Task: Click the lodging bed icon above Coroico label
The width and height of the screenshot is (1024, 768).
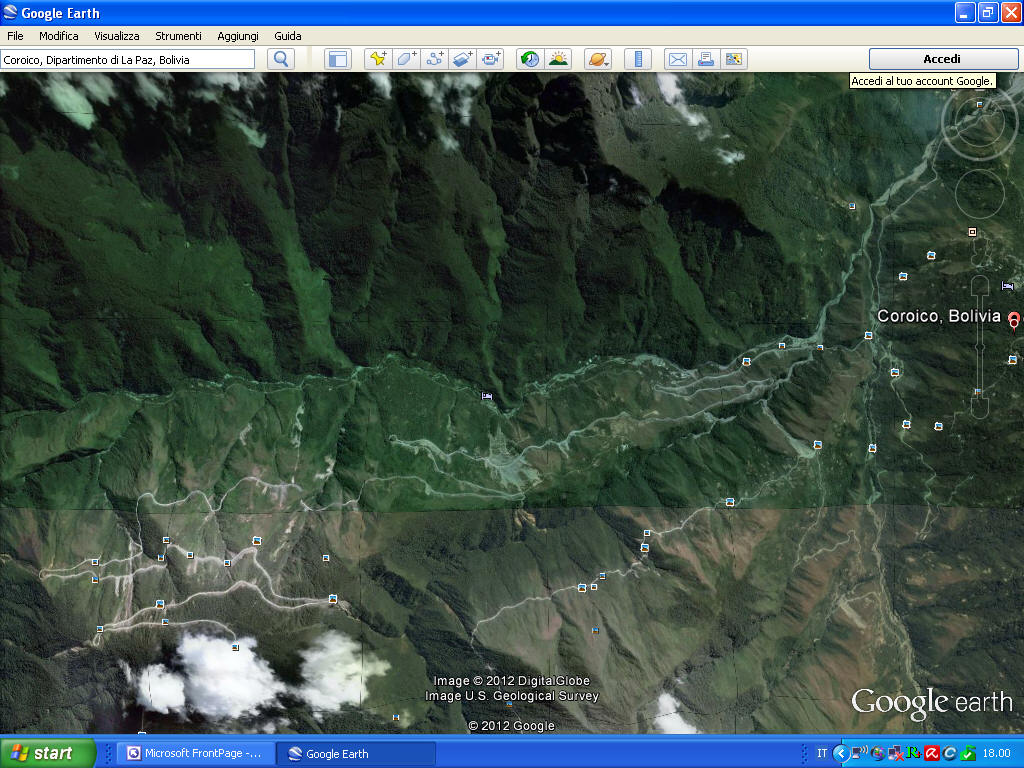Action: click(1007, 286)
